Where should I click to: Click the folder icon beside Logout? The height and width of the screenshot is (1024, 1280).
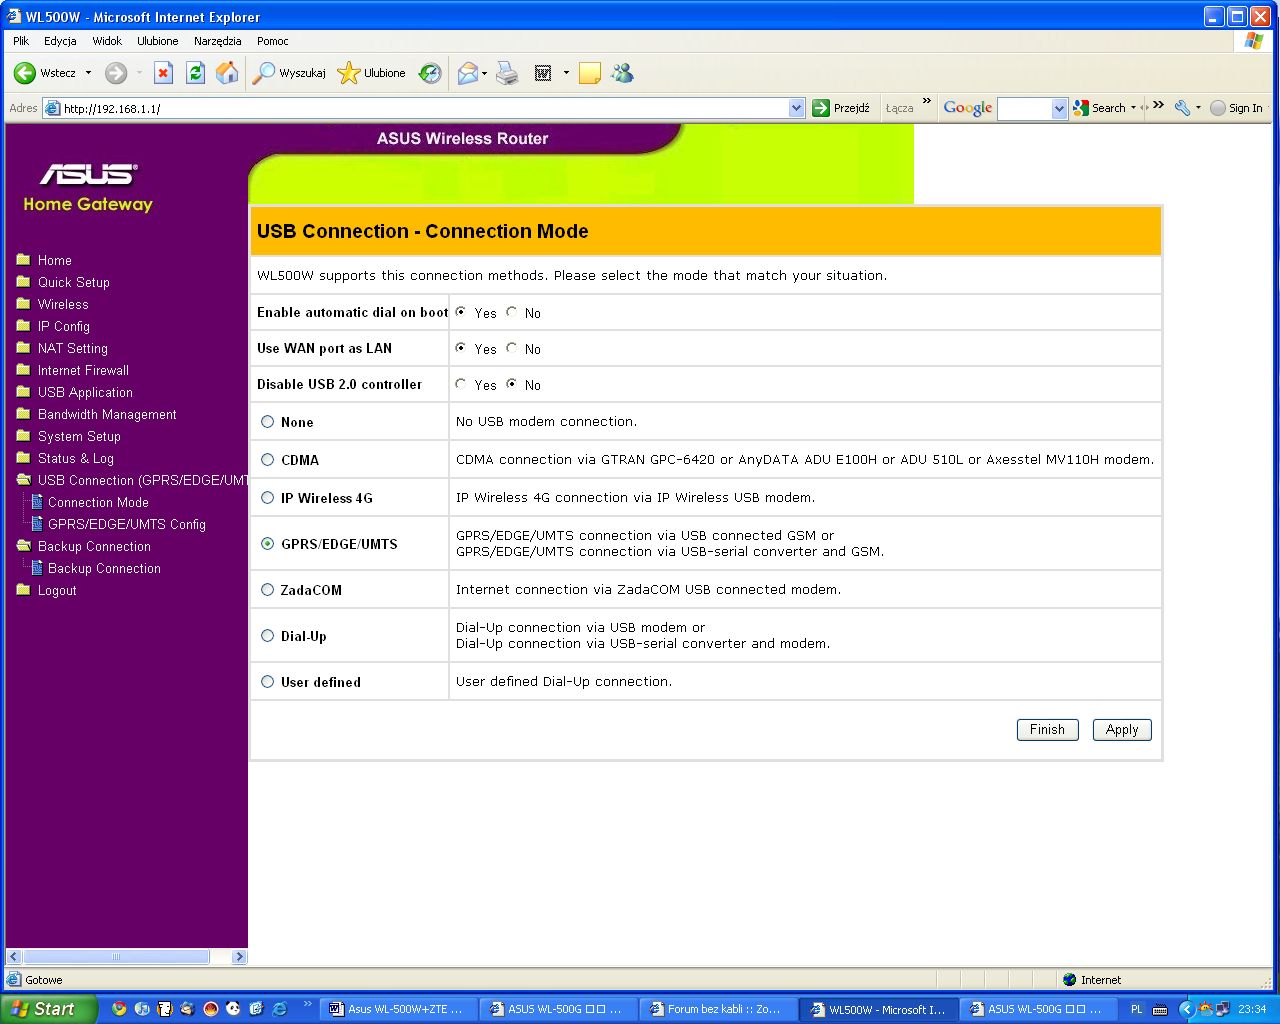click(24, 589)
